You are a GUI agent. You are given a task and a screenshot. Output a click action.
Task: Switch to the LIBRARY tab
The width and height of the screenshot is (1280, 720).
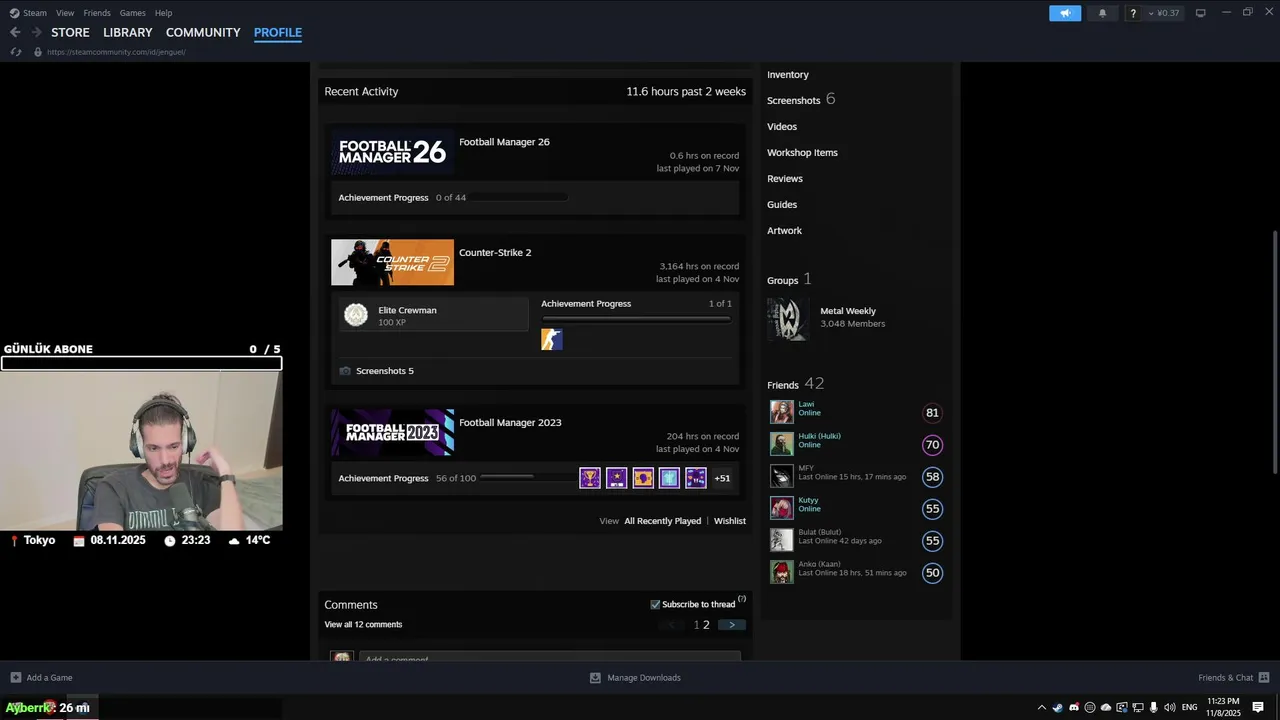pos(128,32)
